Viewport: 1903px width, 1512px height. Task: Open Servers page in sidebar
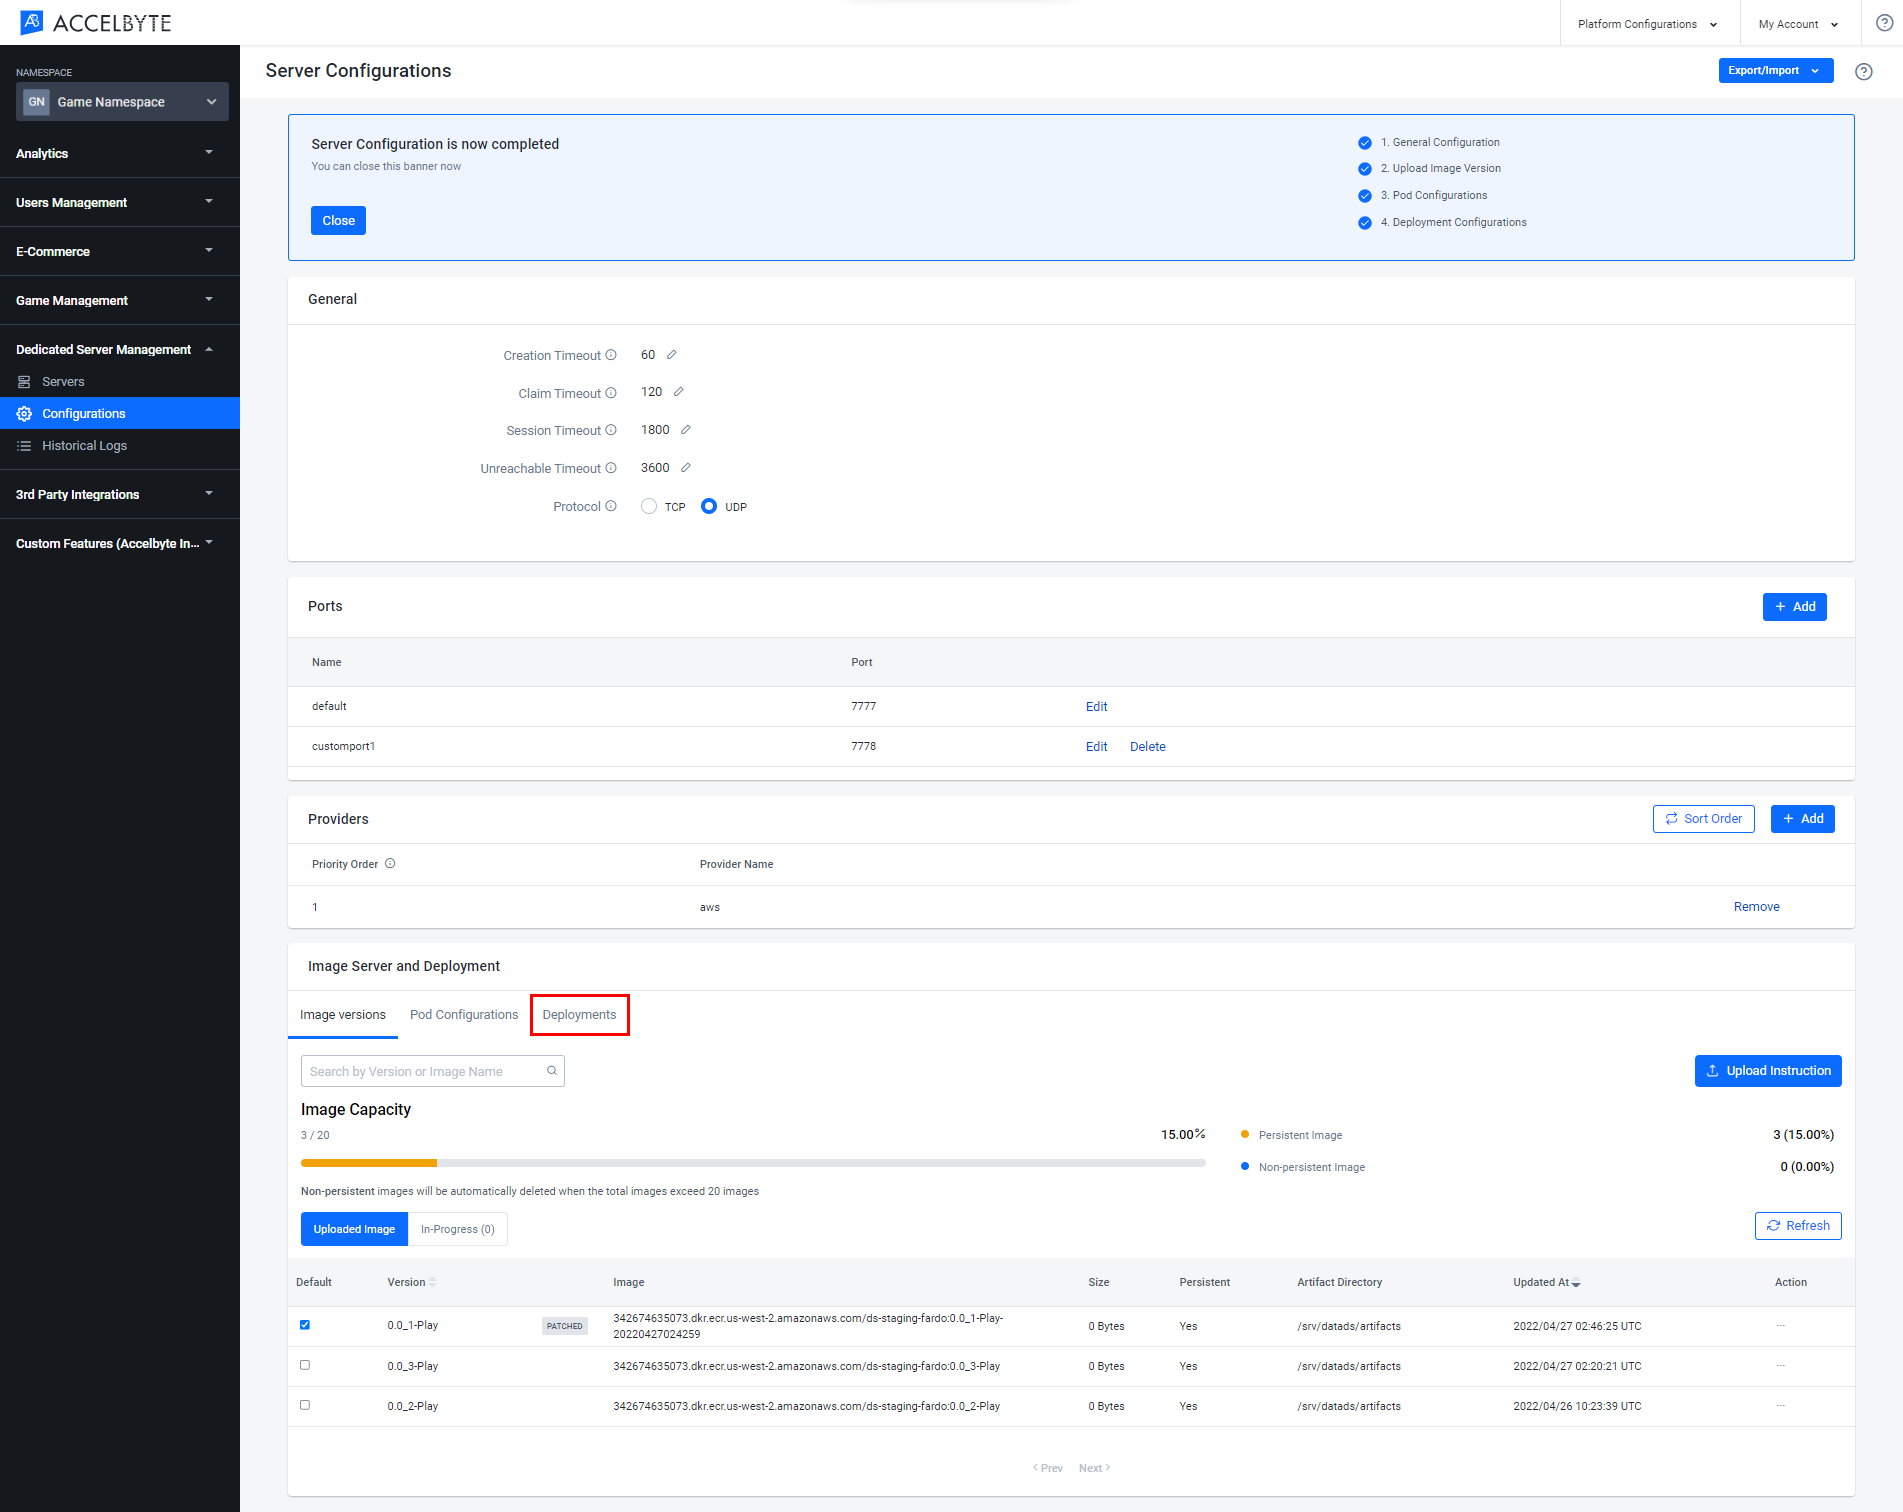tap(120, 382)
